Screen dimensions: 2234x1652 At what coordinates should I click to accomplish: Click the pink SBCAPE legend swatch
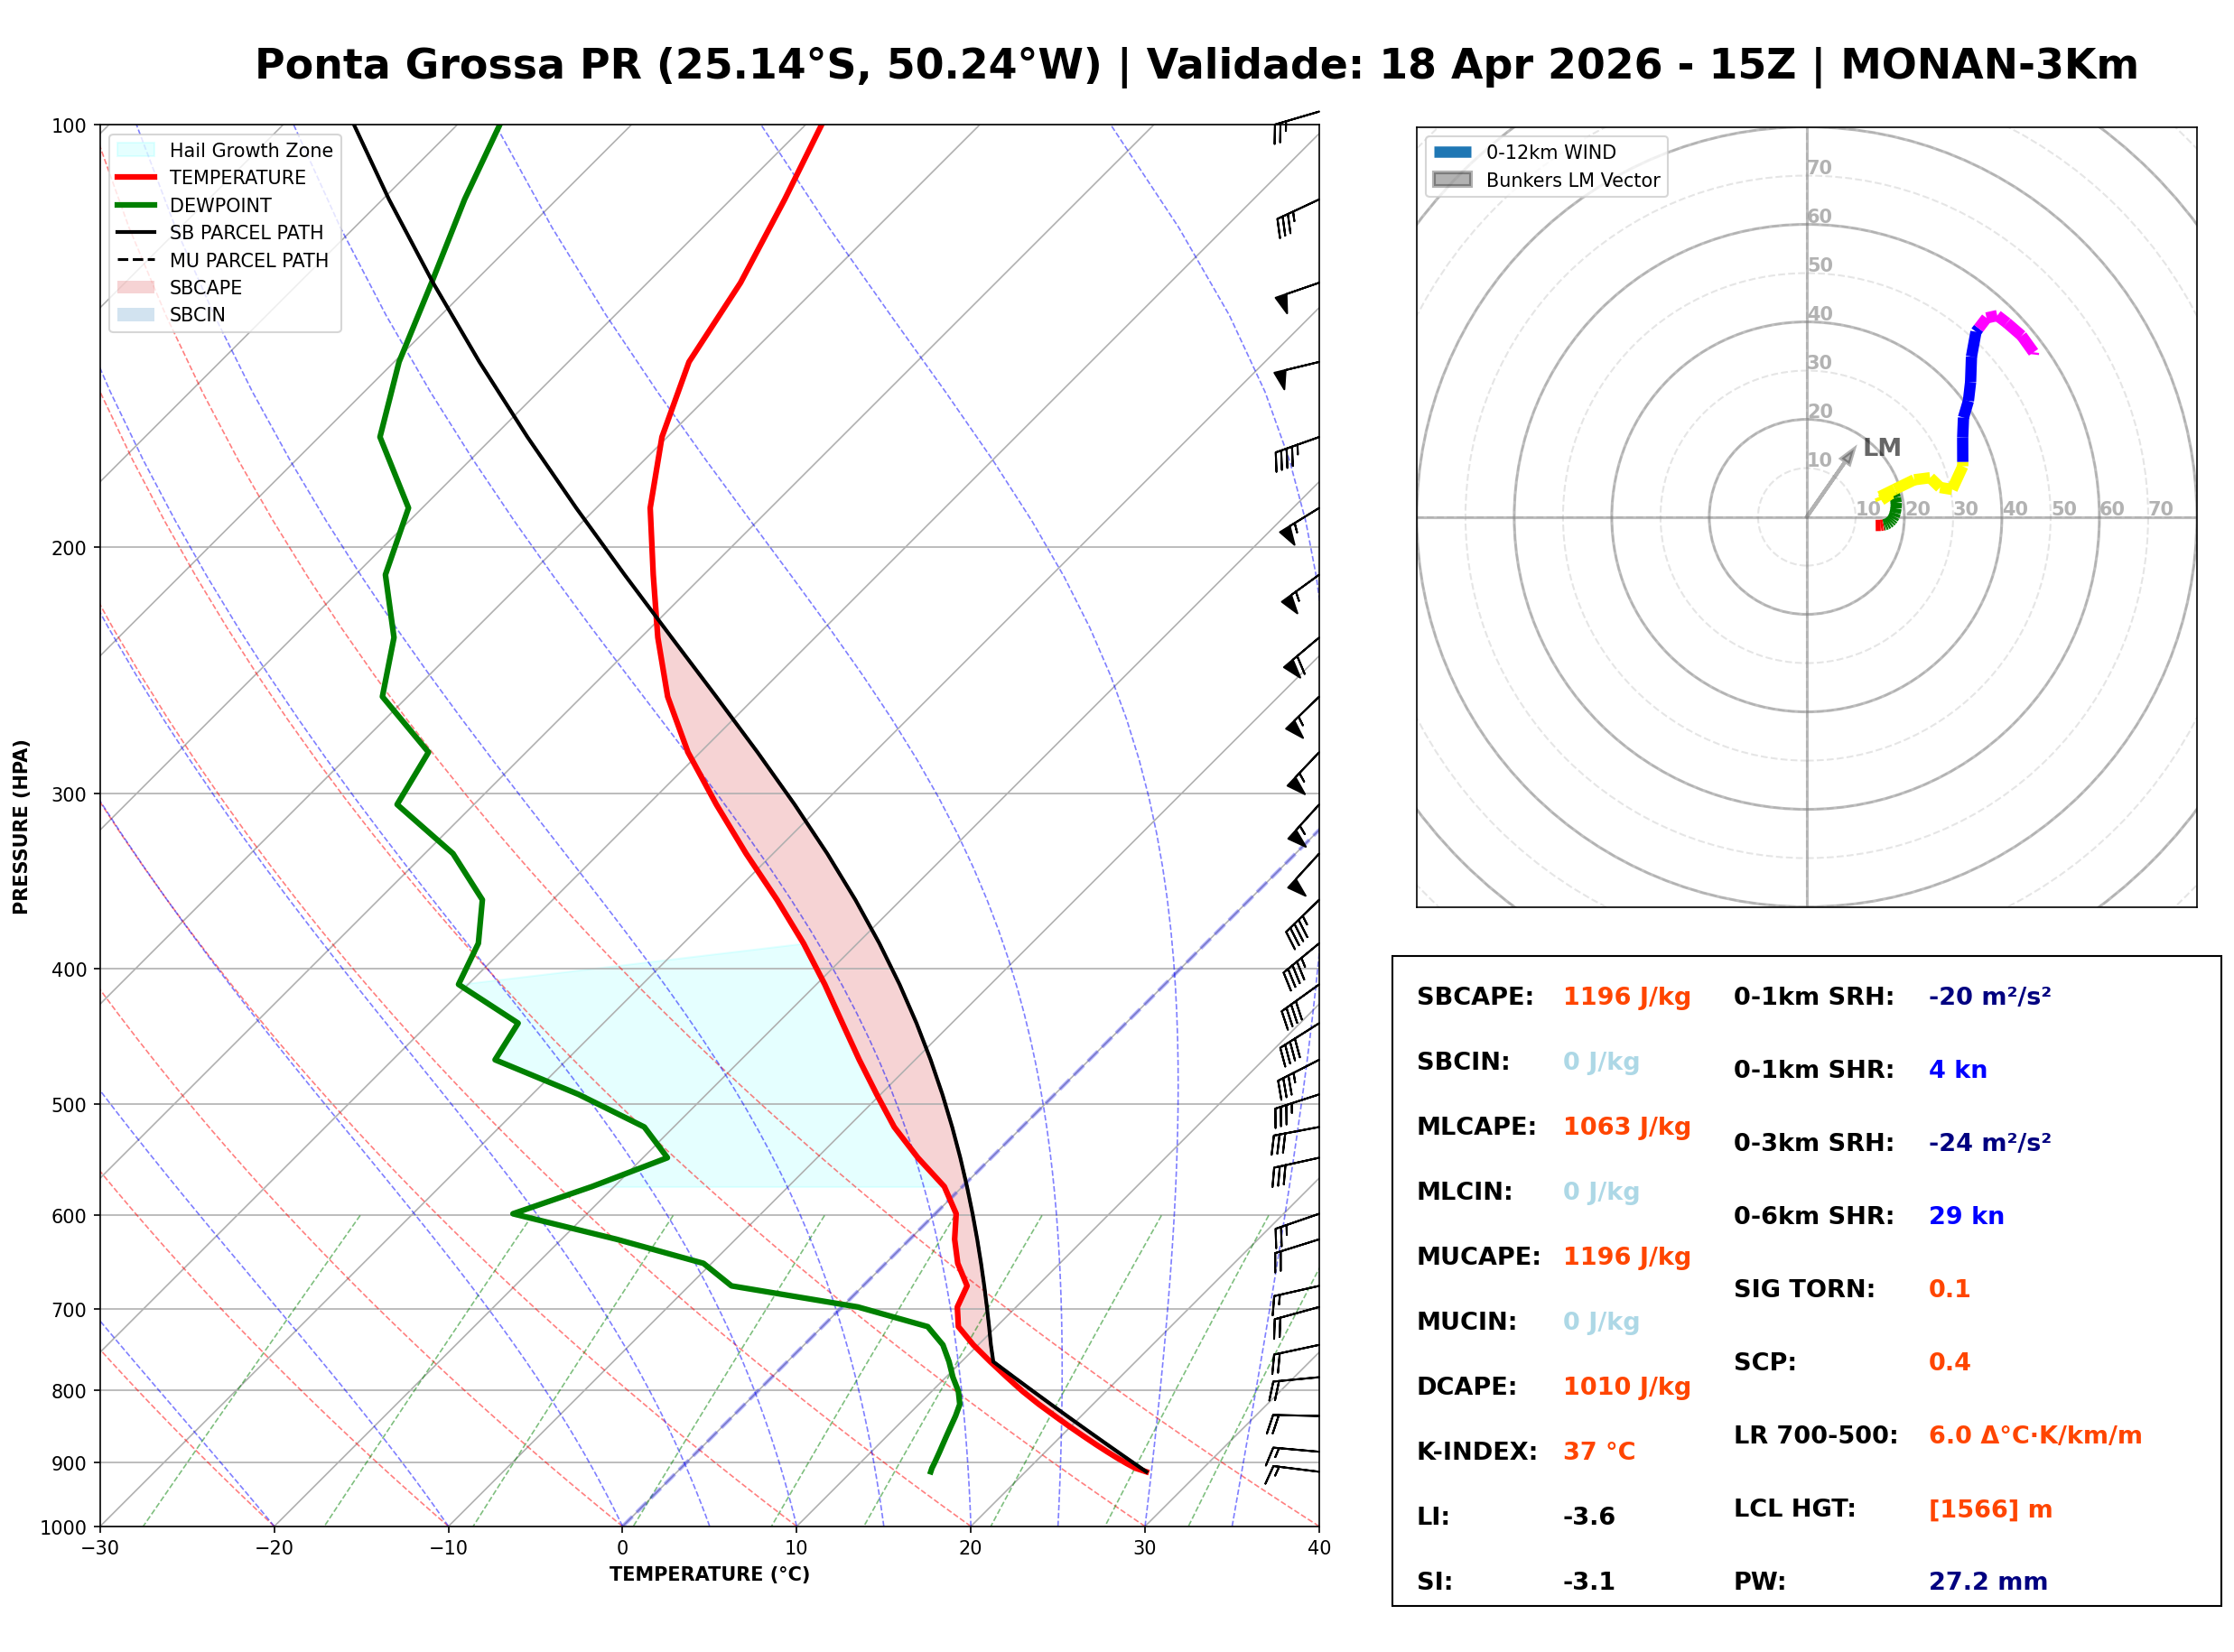pyautogui.click(x=136, y=287)
